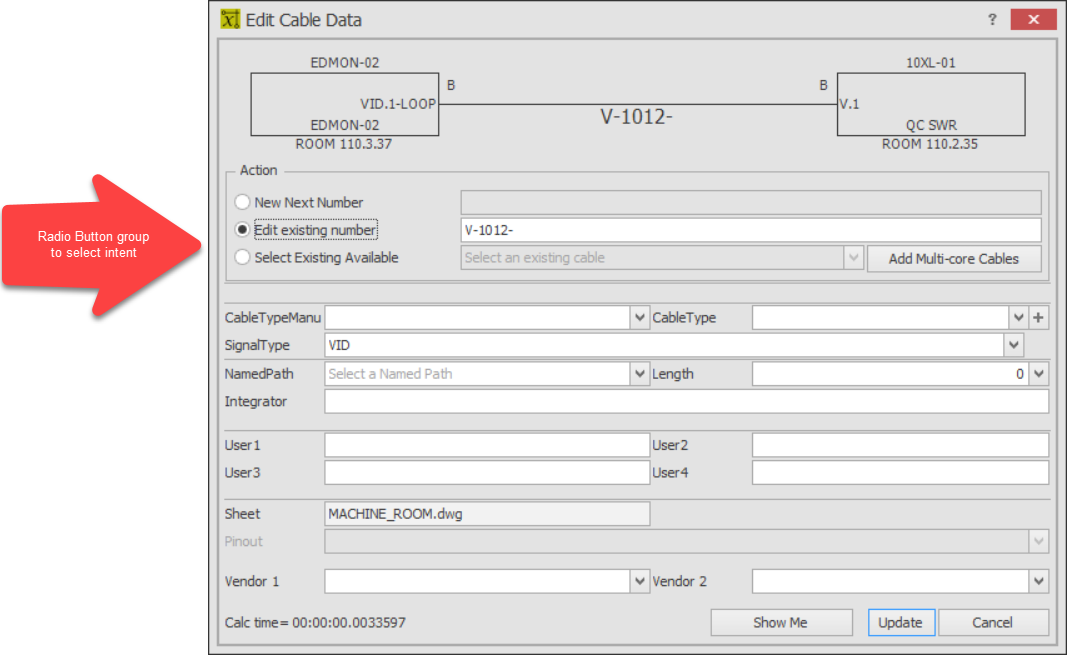Click the help question mark icon
This screenshot has height=655, width=1067.
point(991,20)
